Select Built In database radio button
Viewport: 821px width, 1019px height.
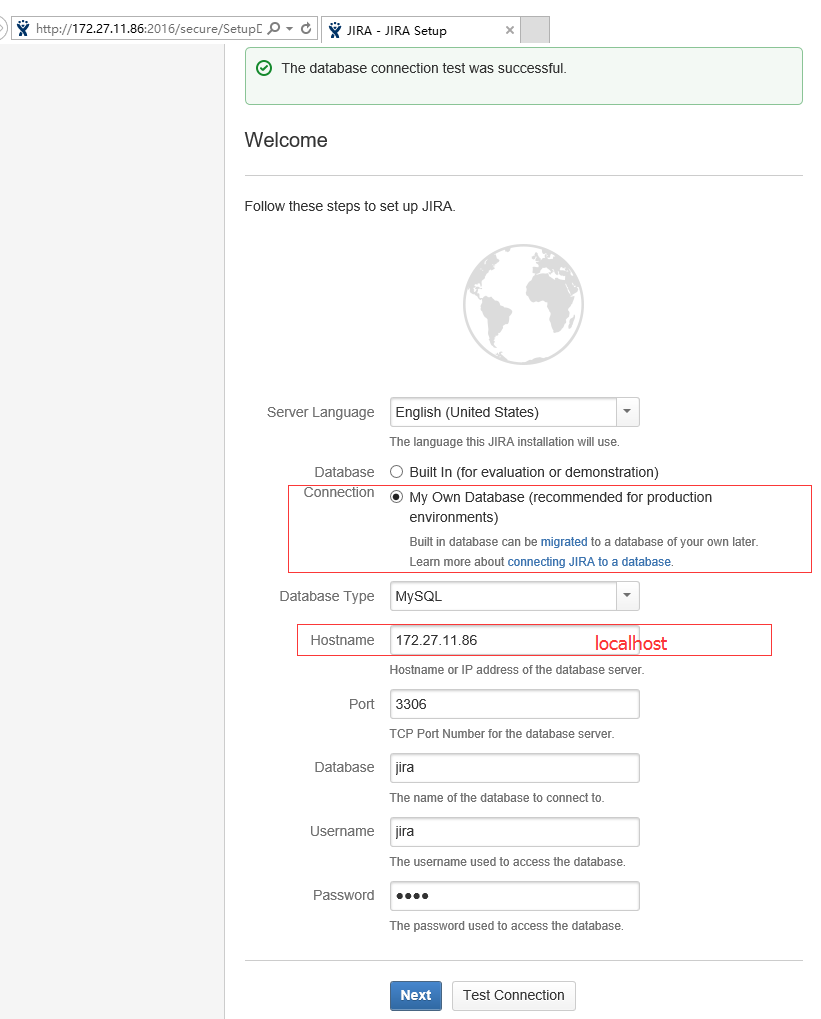[x=396, y=472]
